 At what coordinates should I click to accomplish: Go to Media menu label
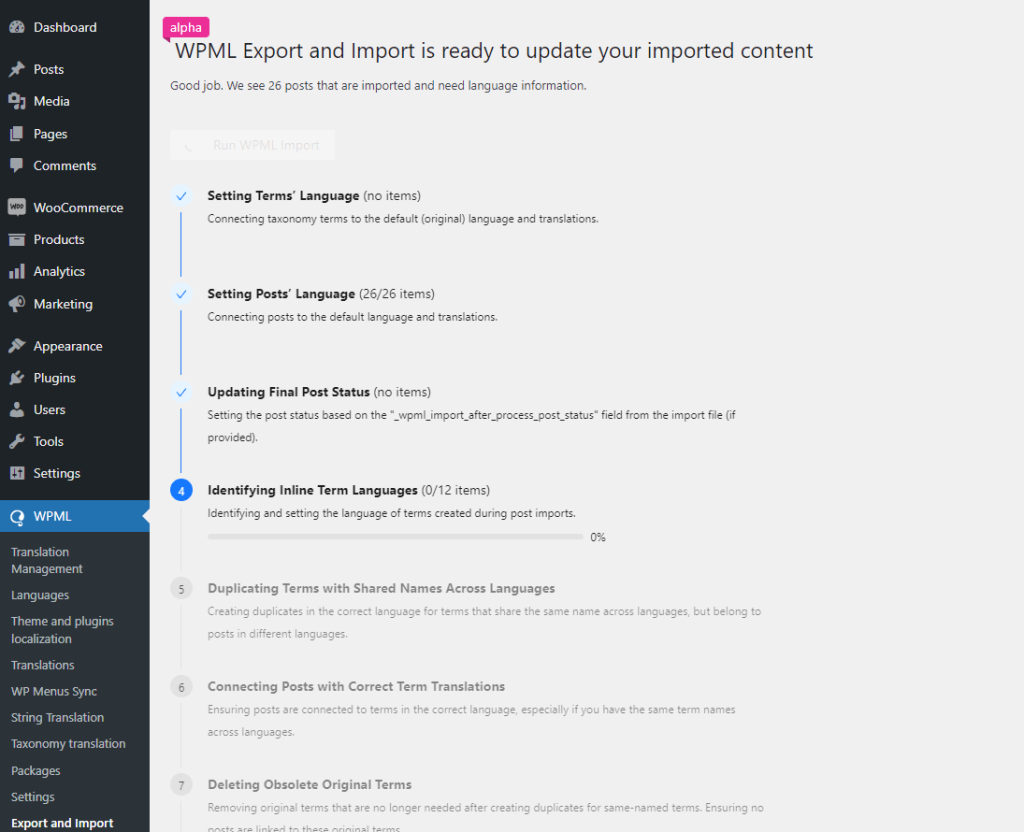pos(52,101)
